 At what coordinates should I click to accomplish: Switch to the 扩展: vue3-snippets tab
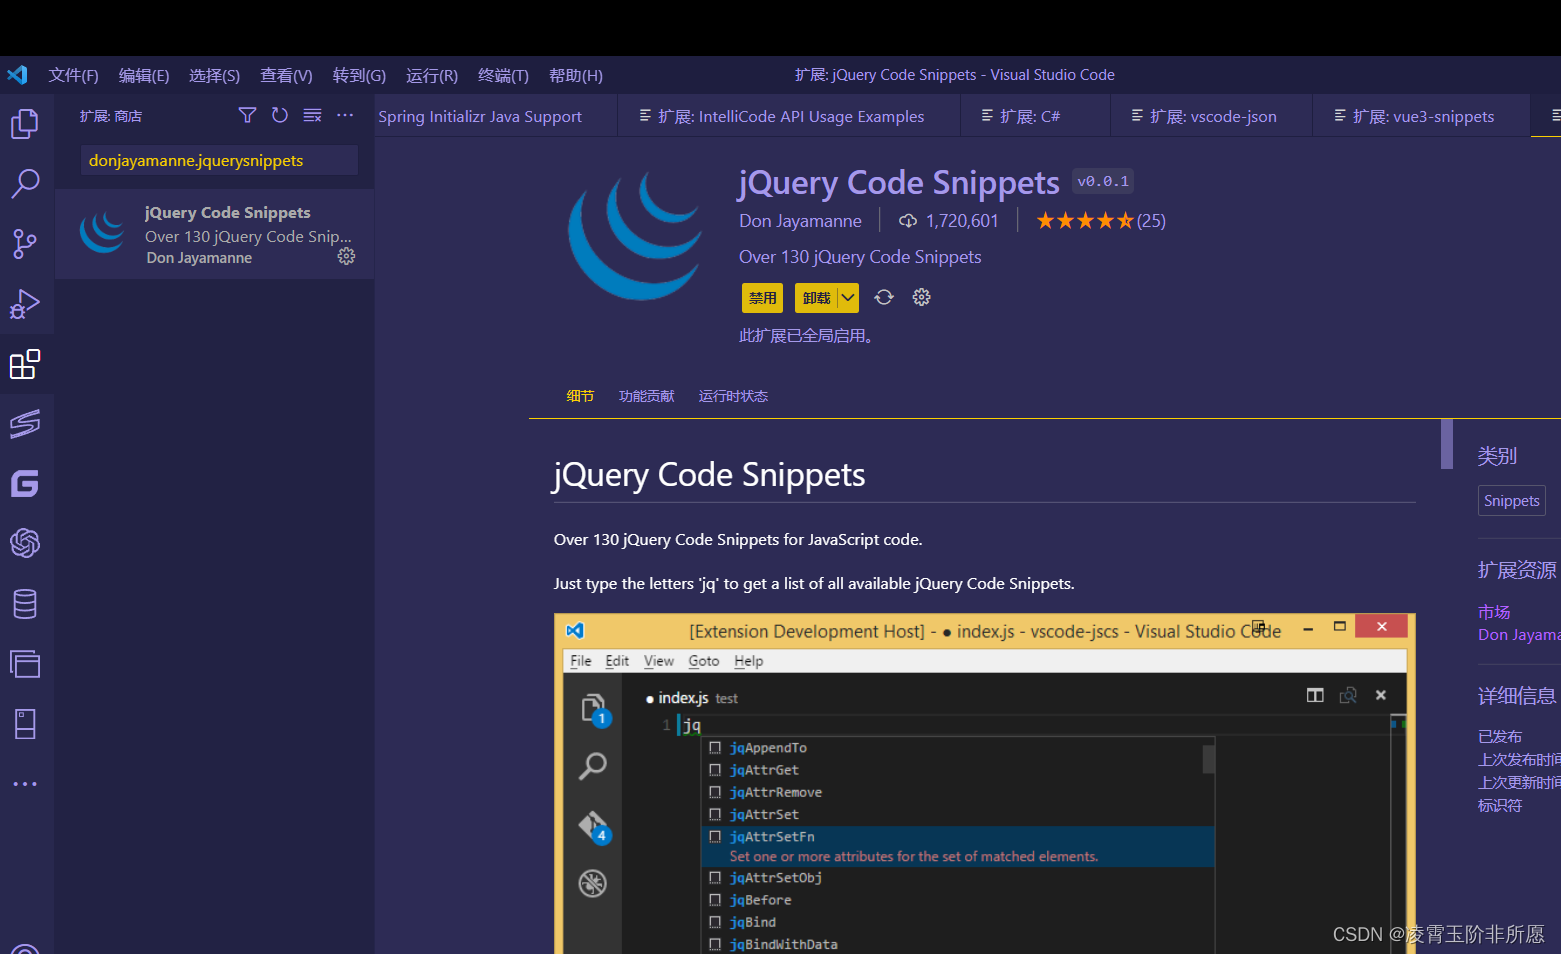pos(1421,116)
